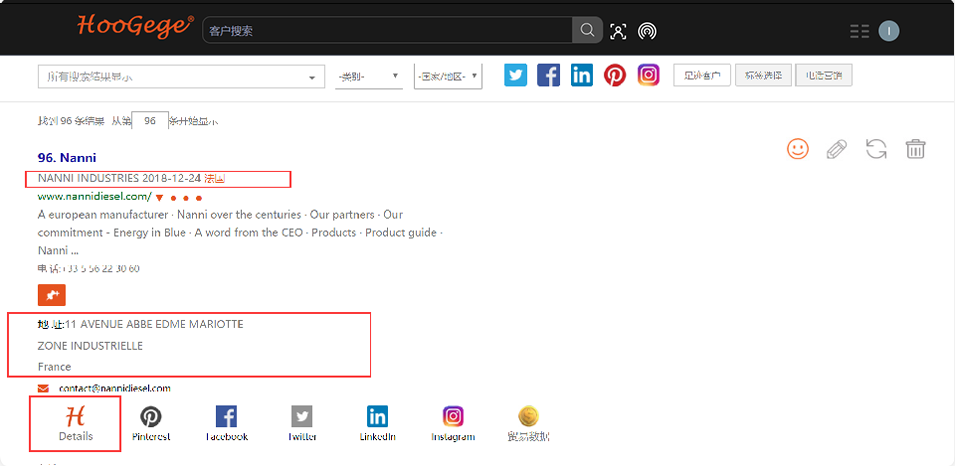Open the country/region dropdown
The height and width of the screenshot is (466, 955).
tap(448, 77)
